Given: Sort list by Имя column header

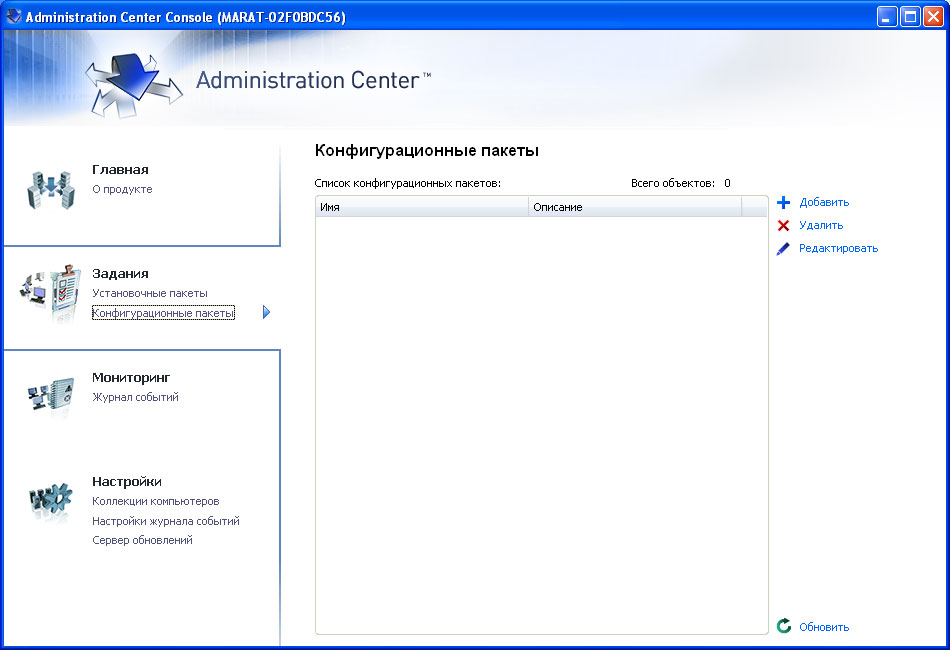Looking at the screenshot, I should tap(422, 207).
